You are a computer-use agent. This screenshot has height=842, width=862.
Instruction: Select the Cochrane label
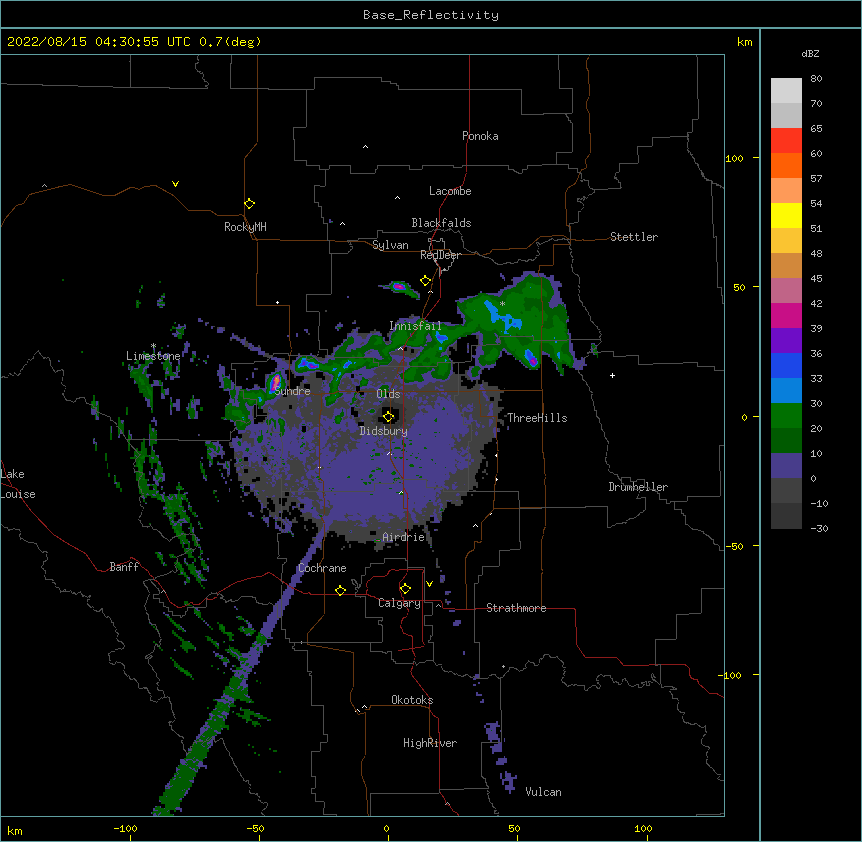[322, 568]
